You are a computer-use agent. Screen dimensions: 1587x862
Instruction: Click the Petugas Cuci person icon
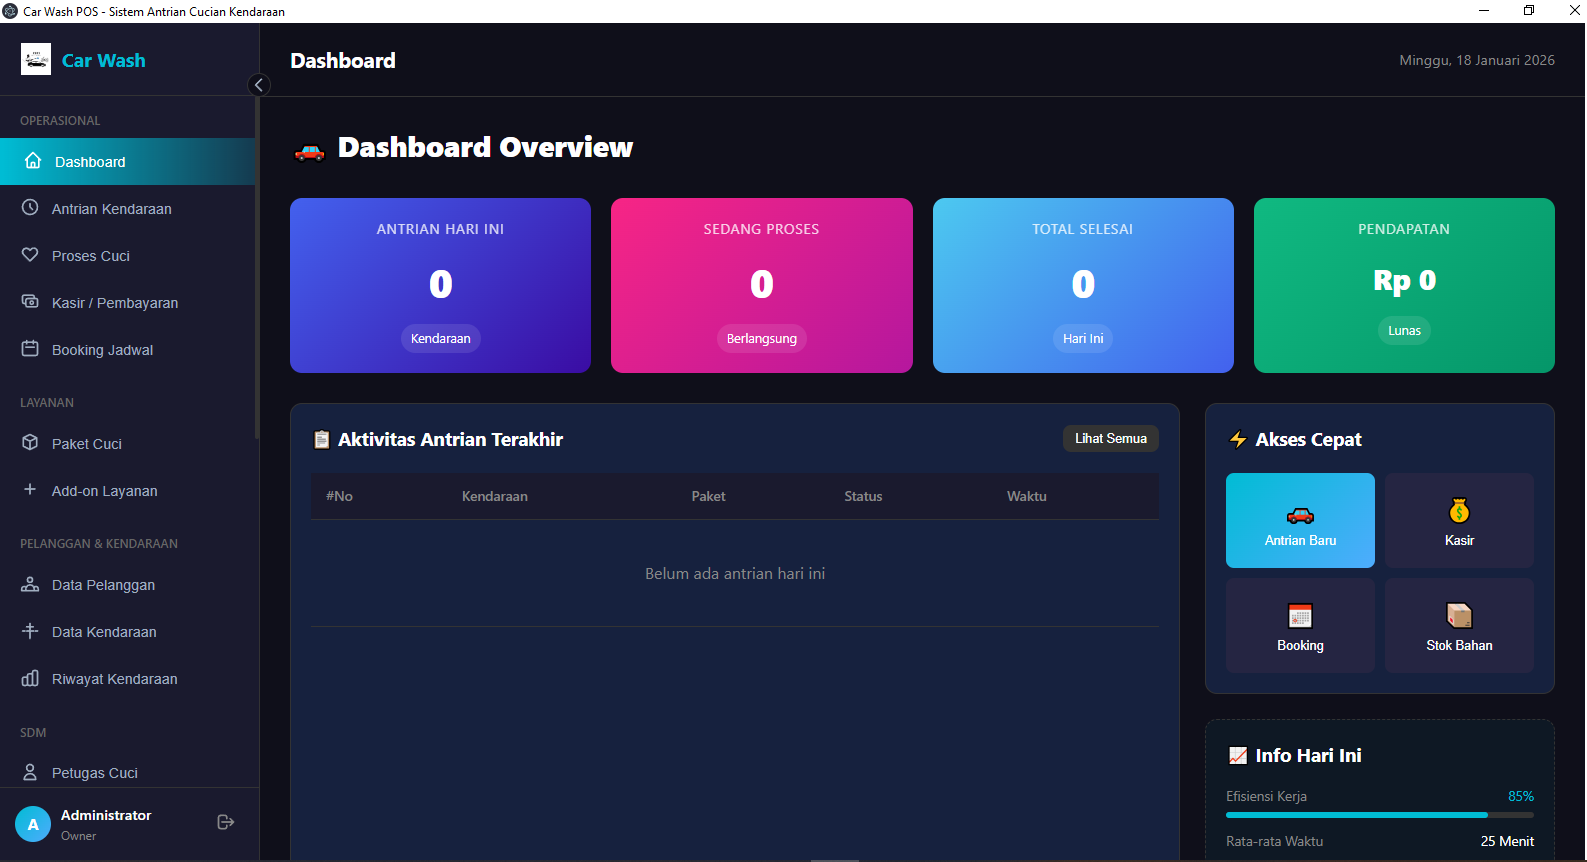[30, 772]
